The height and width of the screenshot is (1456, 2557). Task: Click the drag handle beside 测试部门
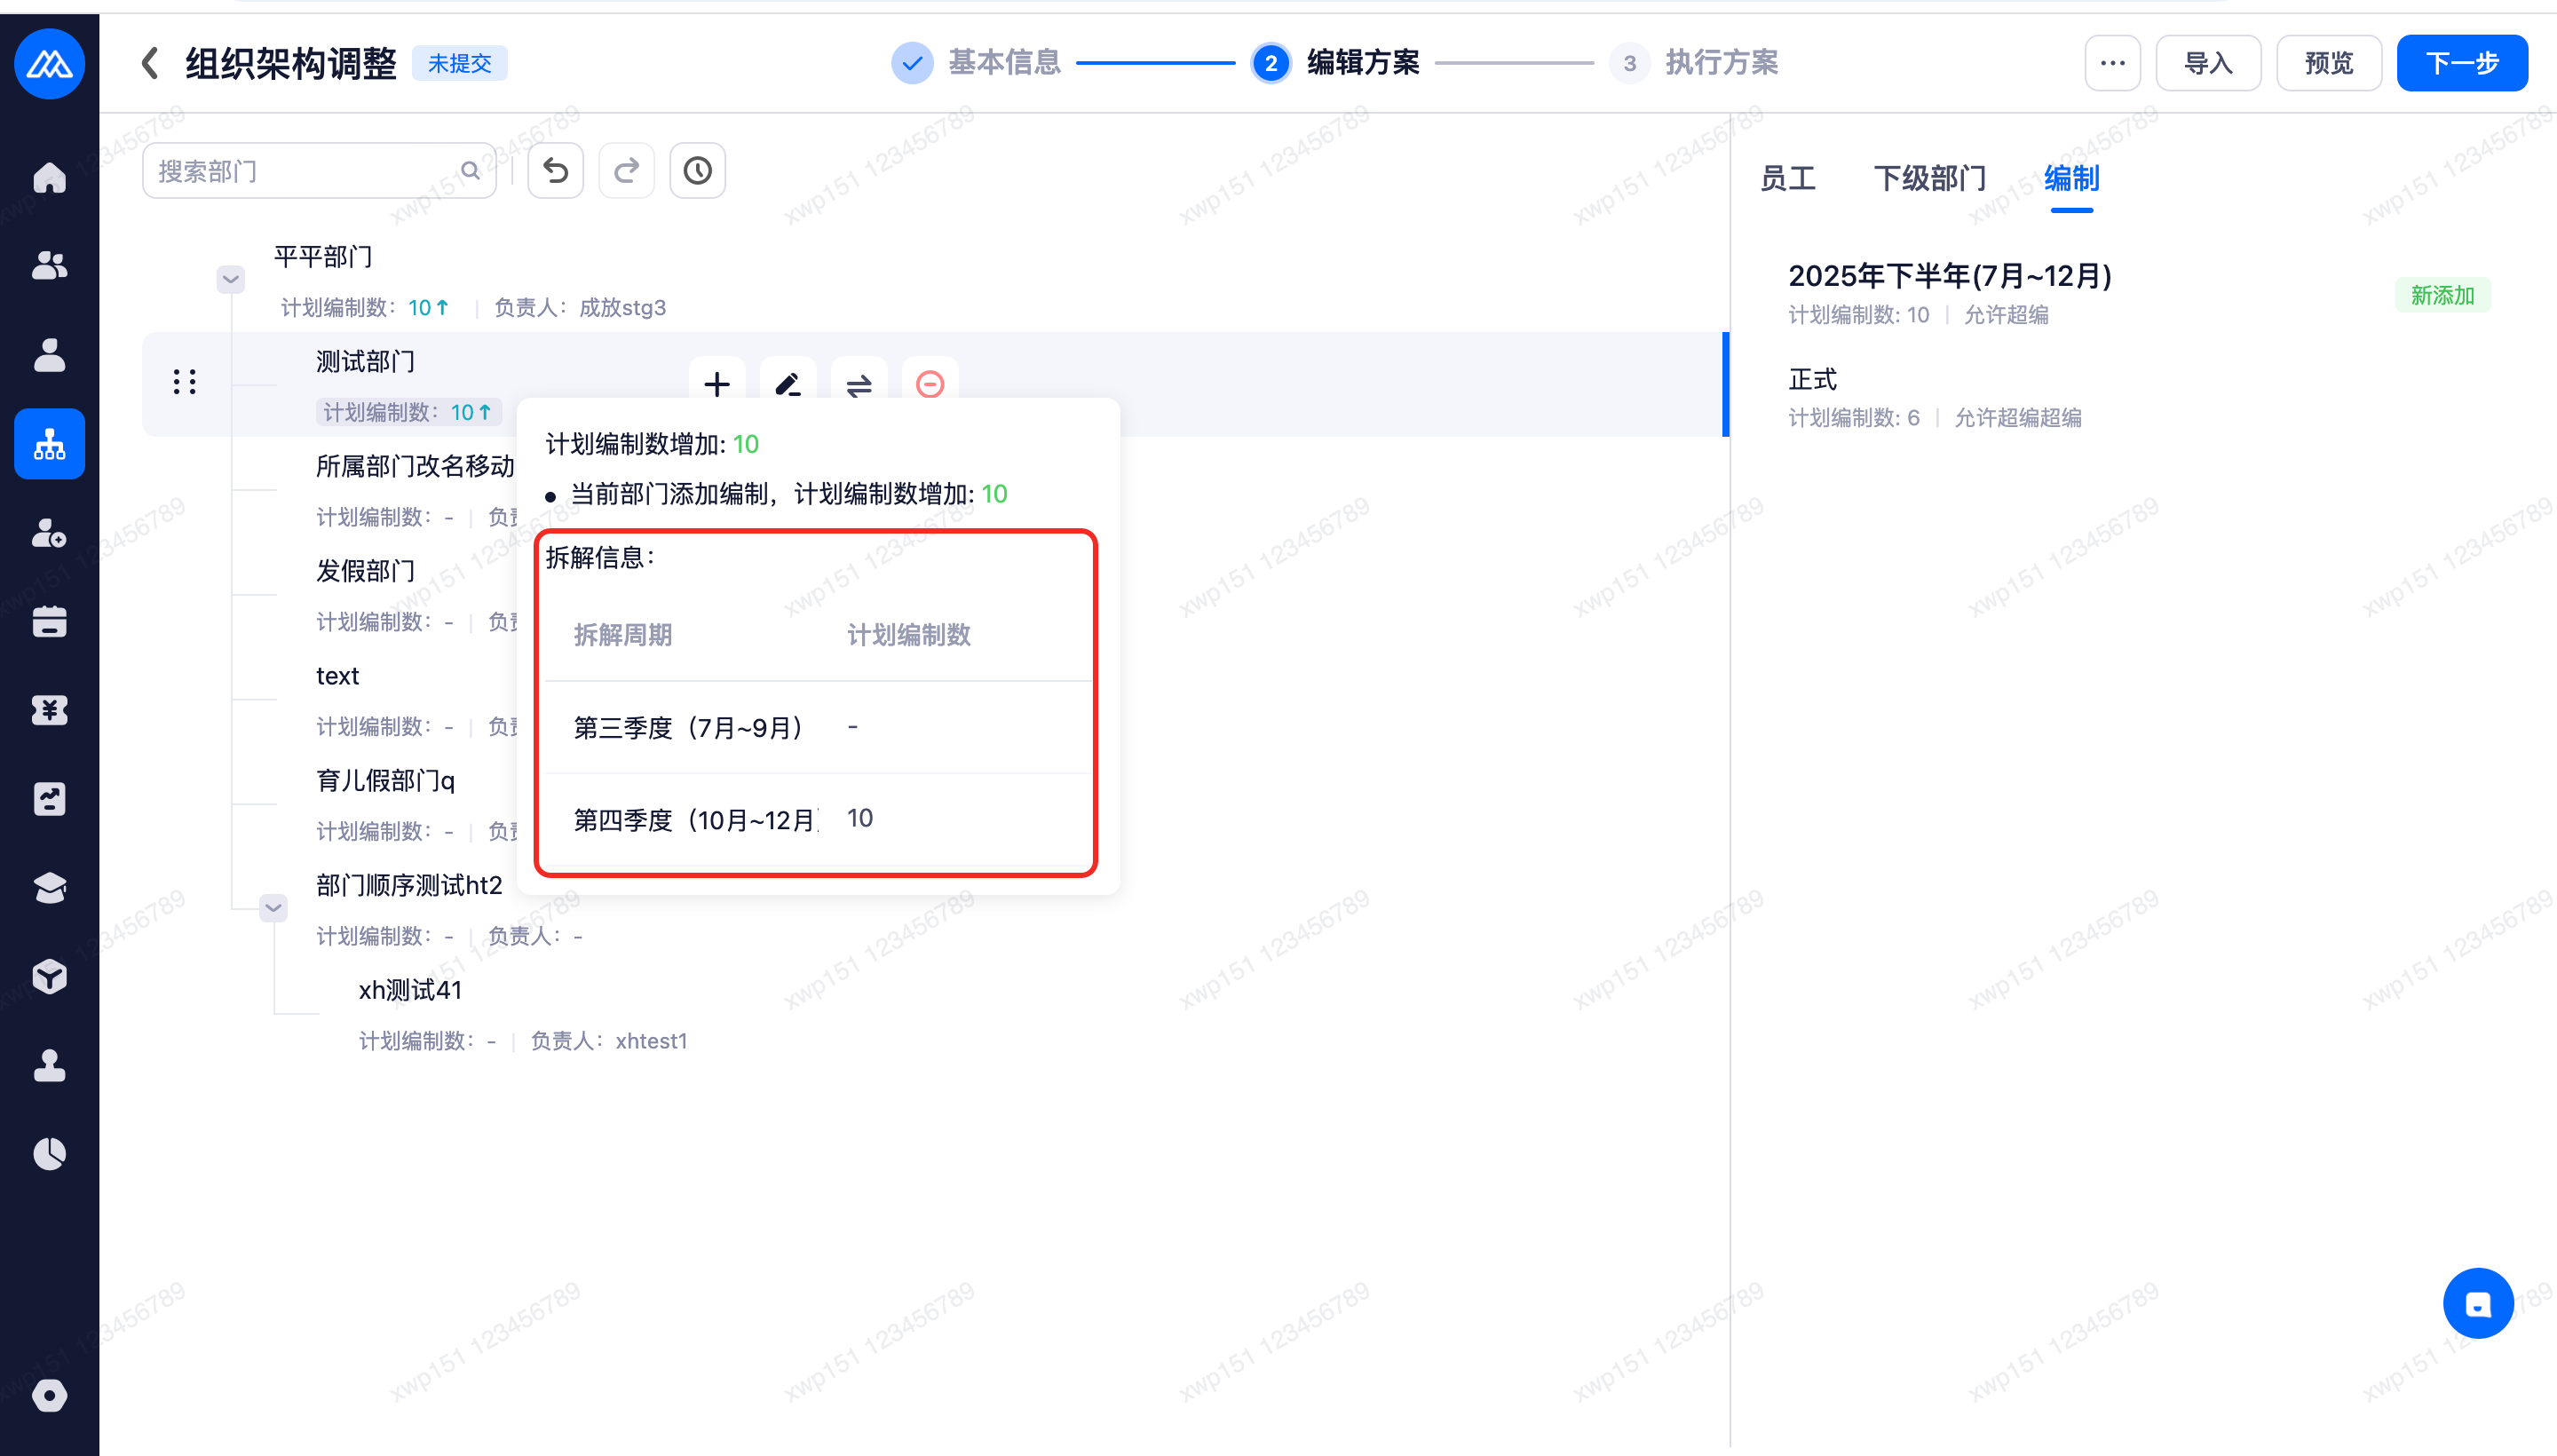click(x=185, y=382)
